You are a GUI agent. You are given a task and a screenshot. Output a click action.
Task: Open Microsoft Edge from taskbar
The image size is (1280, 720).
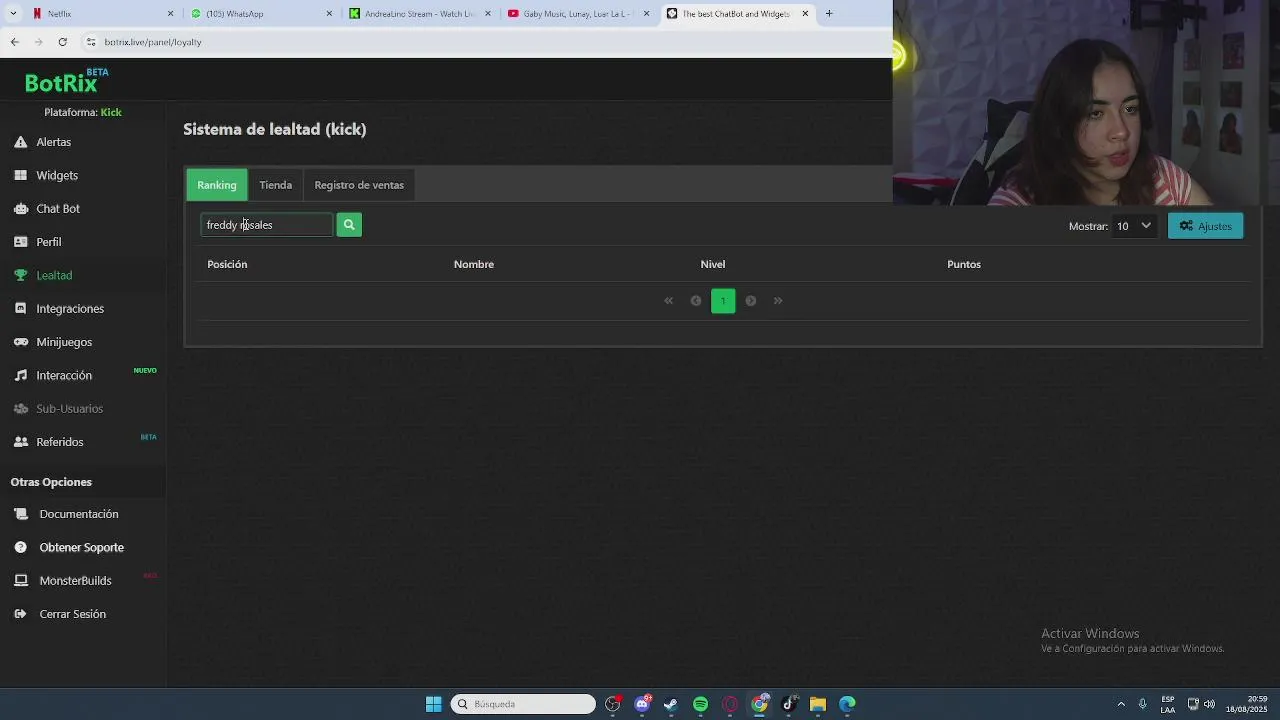(847, 704)
